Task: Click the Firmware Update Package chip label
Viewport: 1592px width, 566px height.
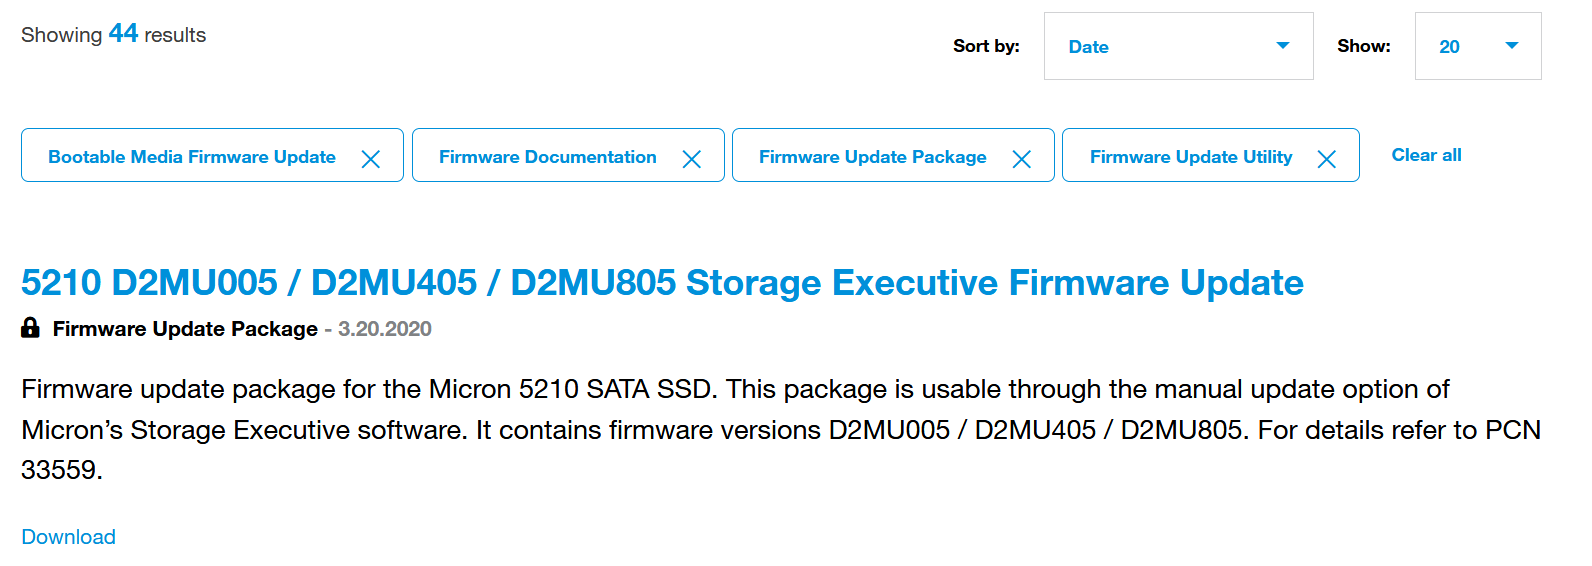Action: [x=872, y=157]
